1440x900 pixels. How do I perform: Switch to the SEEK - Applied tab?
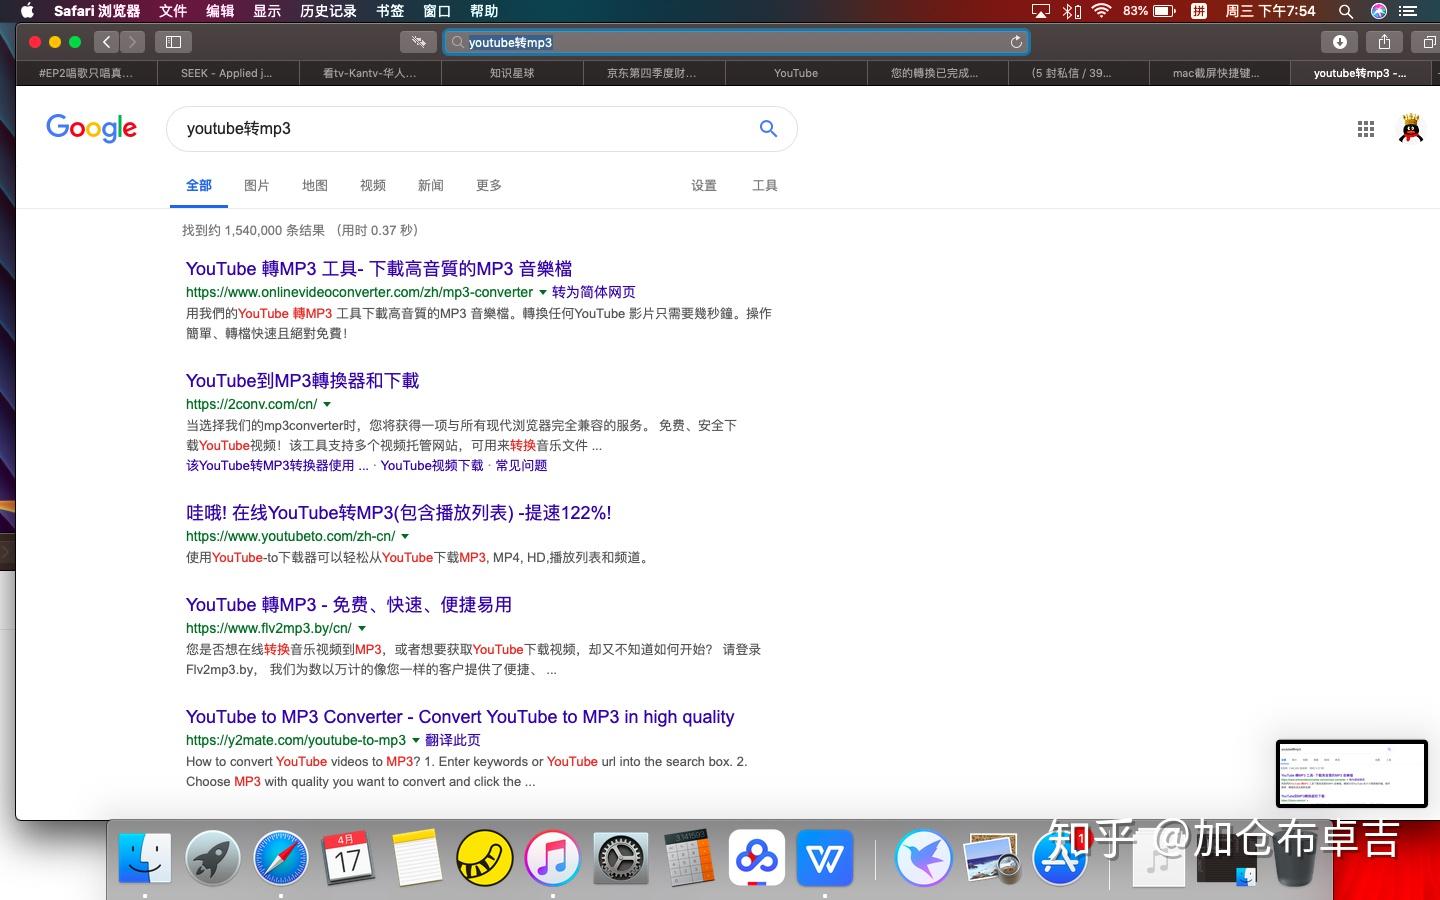pyautogui.click(x=227, y=73)
